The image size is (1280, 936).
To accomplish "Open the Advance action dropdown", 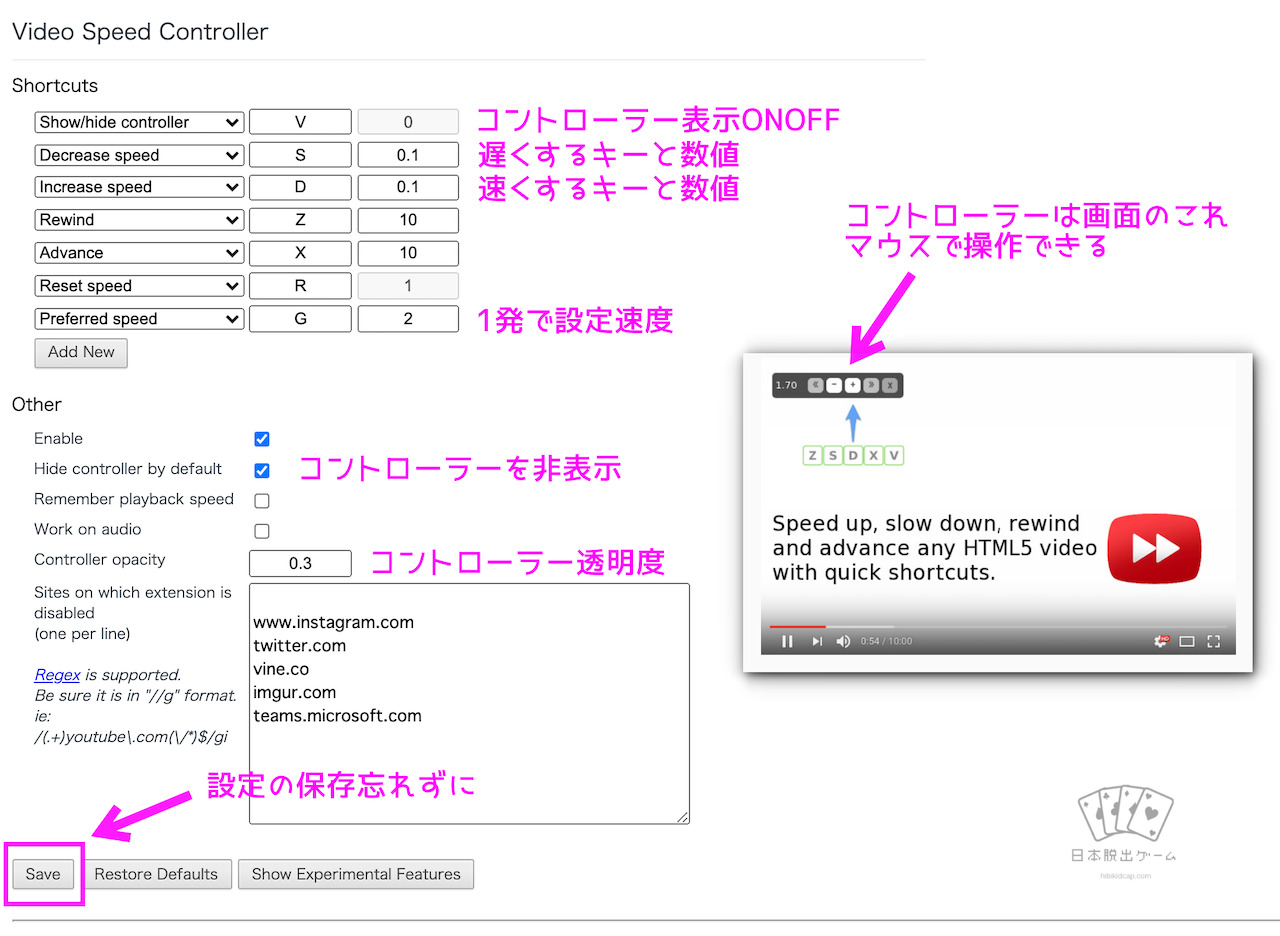I will pyautogui.click(x=139, y=253).
